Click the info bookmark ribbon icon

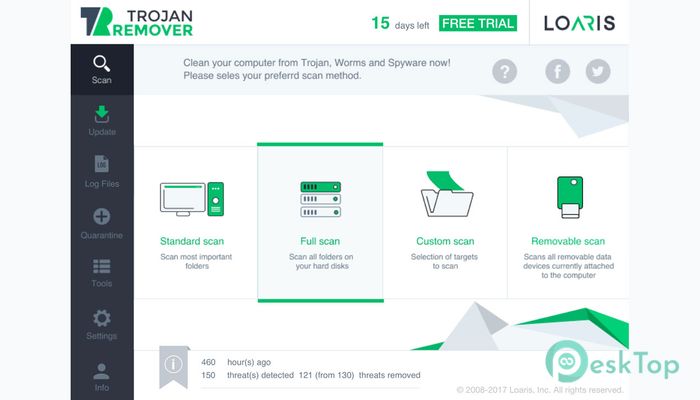pyautogui.click(x=174, y=366)
